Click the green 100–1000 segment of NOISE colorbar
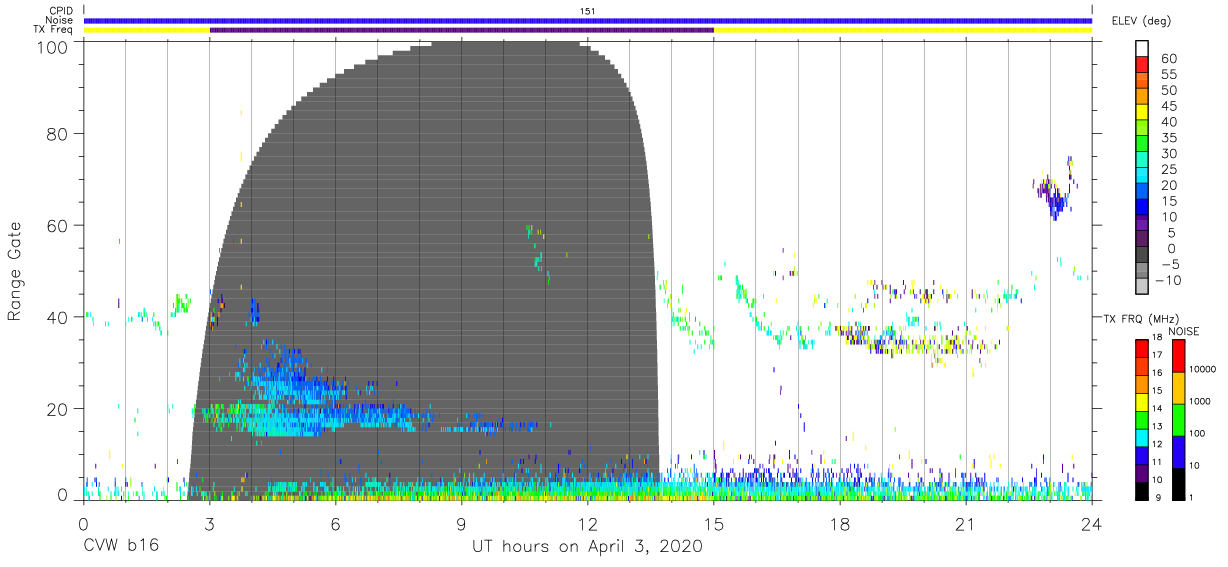Viewport: 1228px width, 567px height. 1178,418
